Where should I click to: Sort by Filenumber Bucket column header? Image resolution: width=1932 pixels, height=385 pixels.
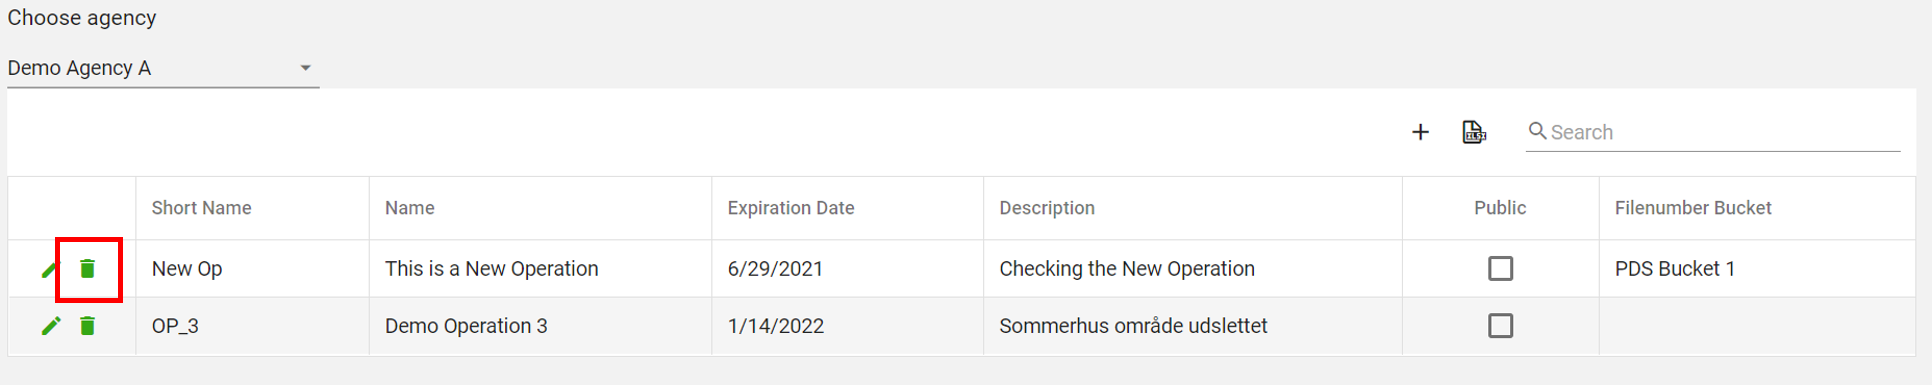(1693, 208)
